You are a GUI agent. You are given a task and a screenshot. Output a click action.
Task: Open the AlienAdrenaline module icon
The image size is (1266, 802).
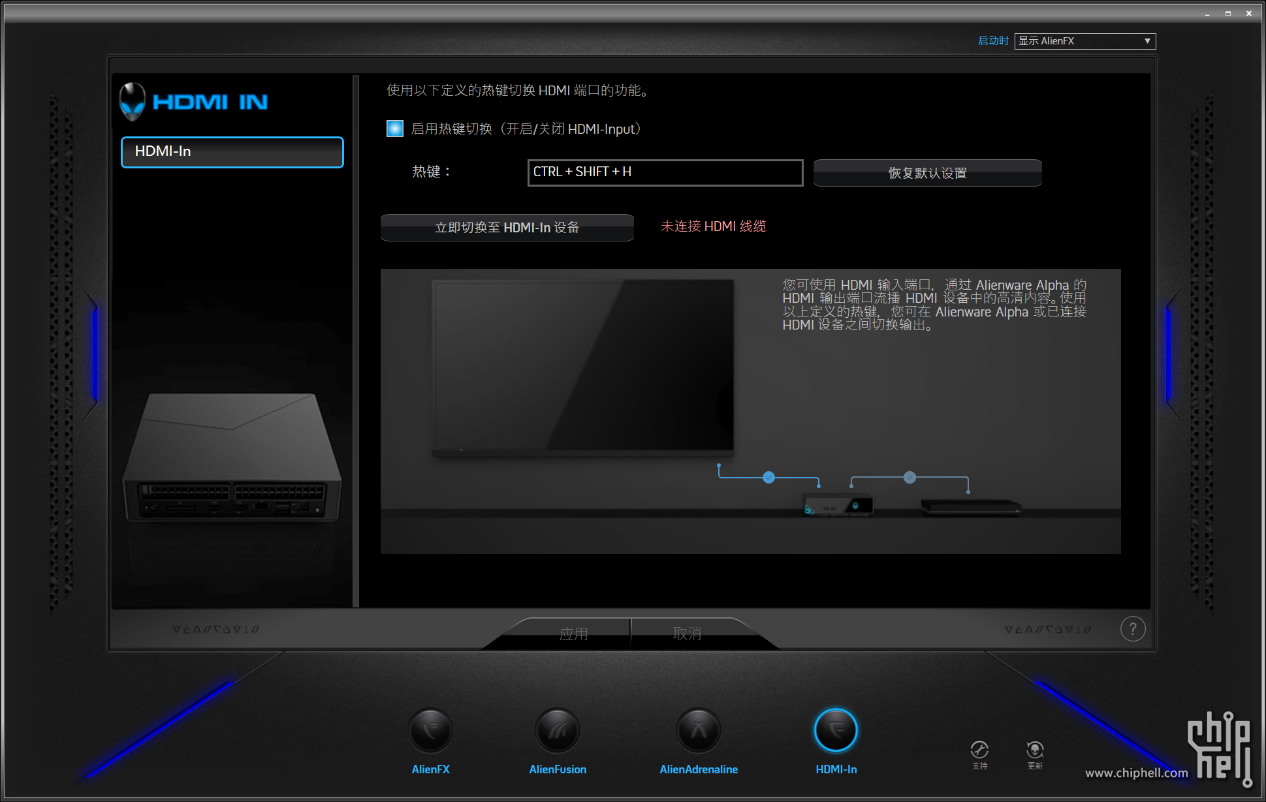tap(698, 730)
